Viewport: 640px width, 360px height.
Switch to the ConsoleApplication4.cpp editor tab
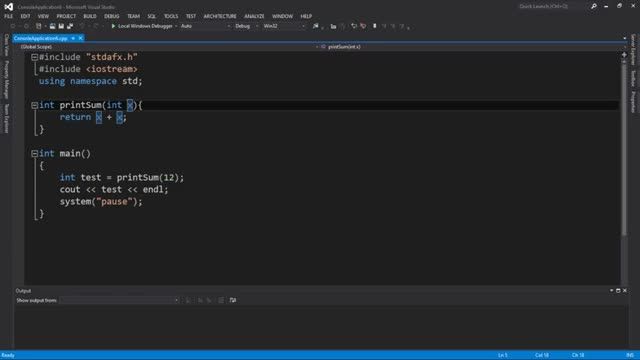pos(40,38)
